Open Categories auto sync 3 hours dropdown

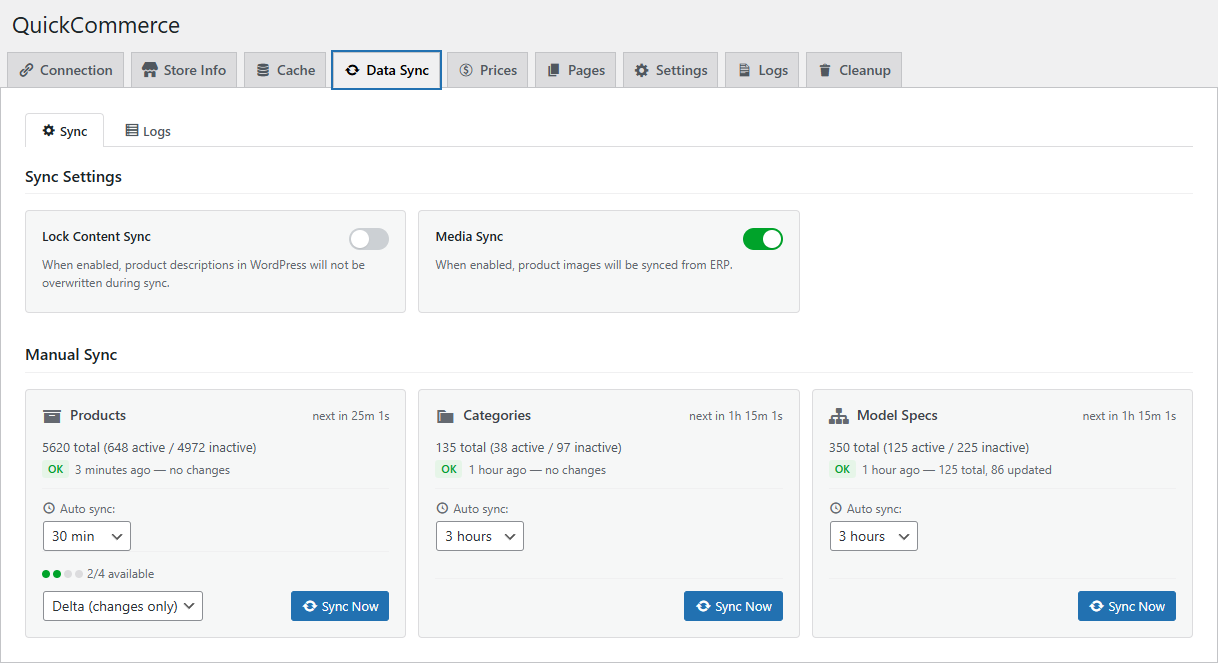(480, 536)
